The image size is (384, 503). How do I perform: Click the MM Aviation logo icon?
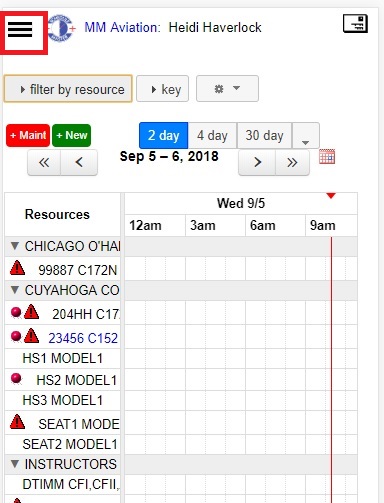(x=62, y=29)
